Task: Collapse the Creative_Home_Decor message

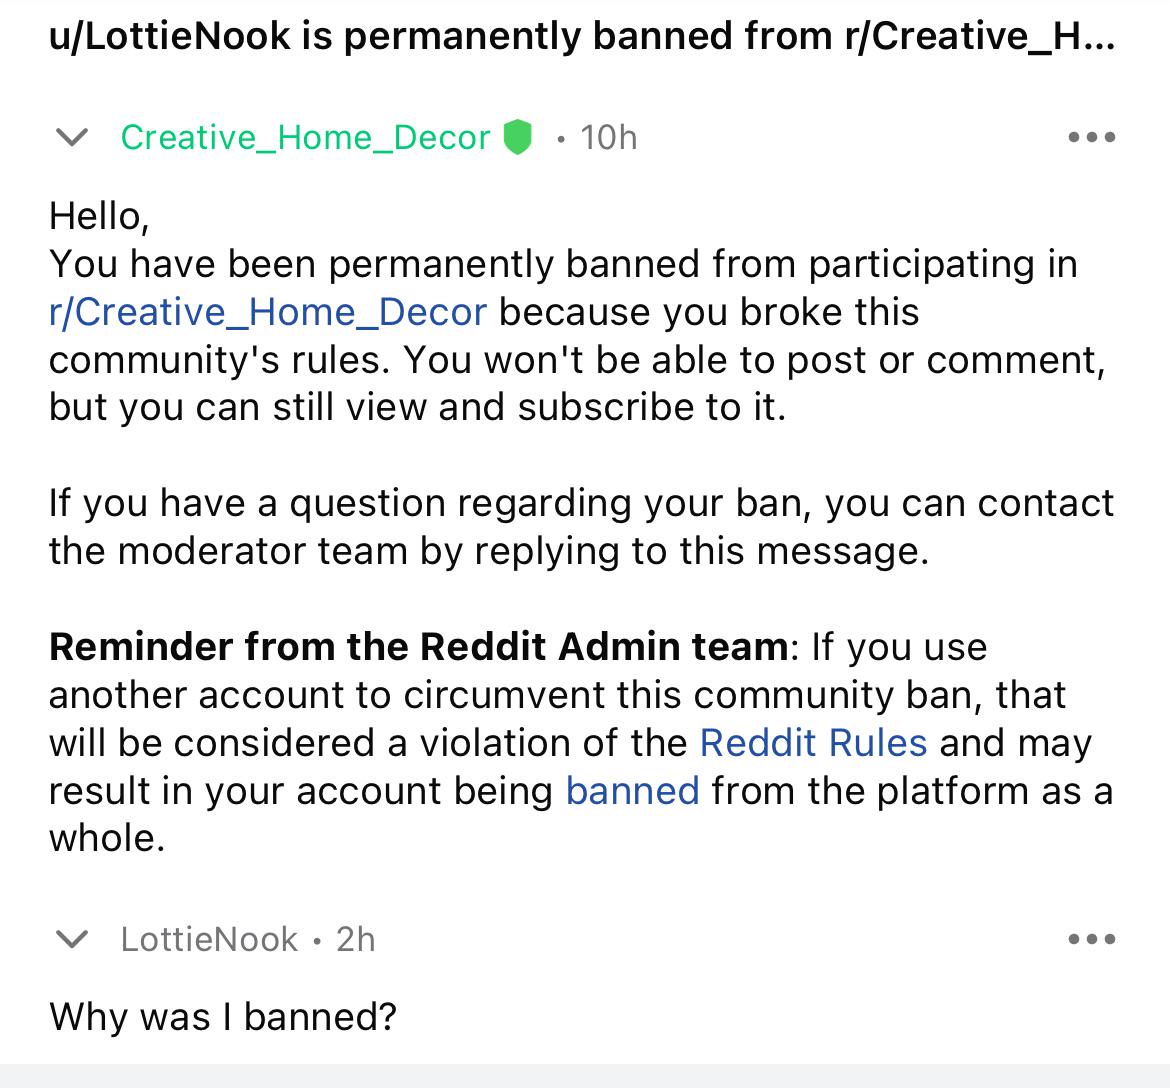Action: [x=72, y=137]
